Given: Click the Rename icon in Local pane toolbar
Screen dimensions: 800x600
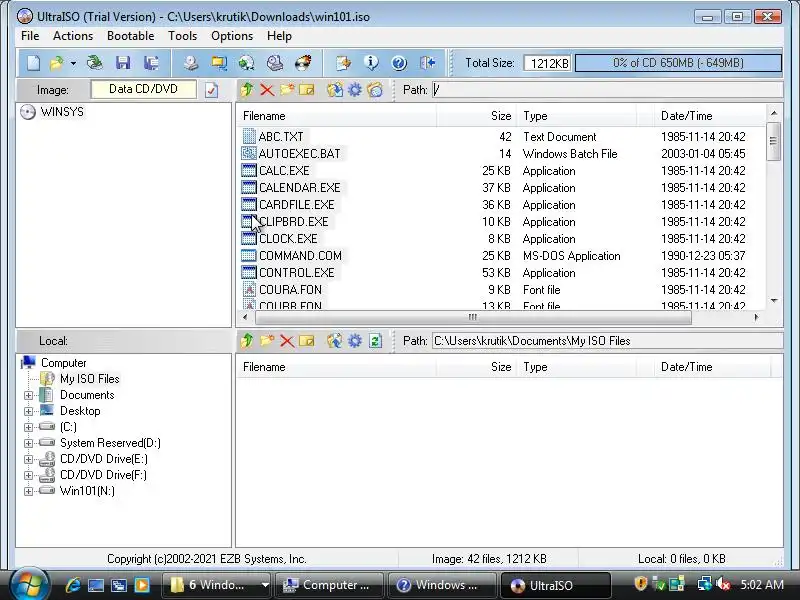Looking at the screenshot, I should click(x=307, y=341).
